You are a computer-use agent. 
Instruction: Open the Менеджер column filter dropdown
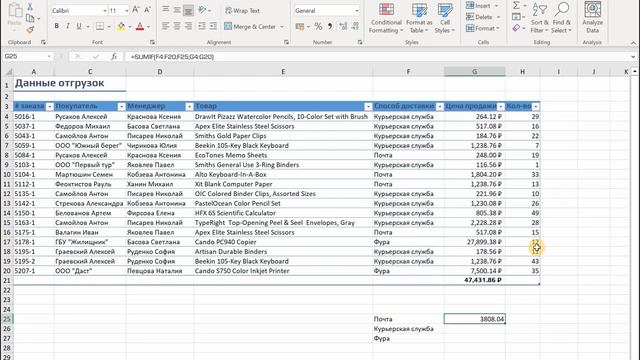click(x=189, y=107)
